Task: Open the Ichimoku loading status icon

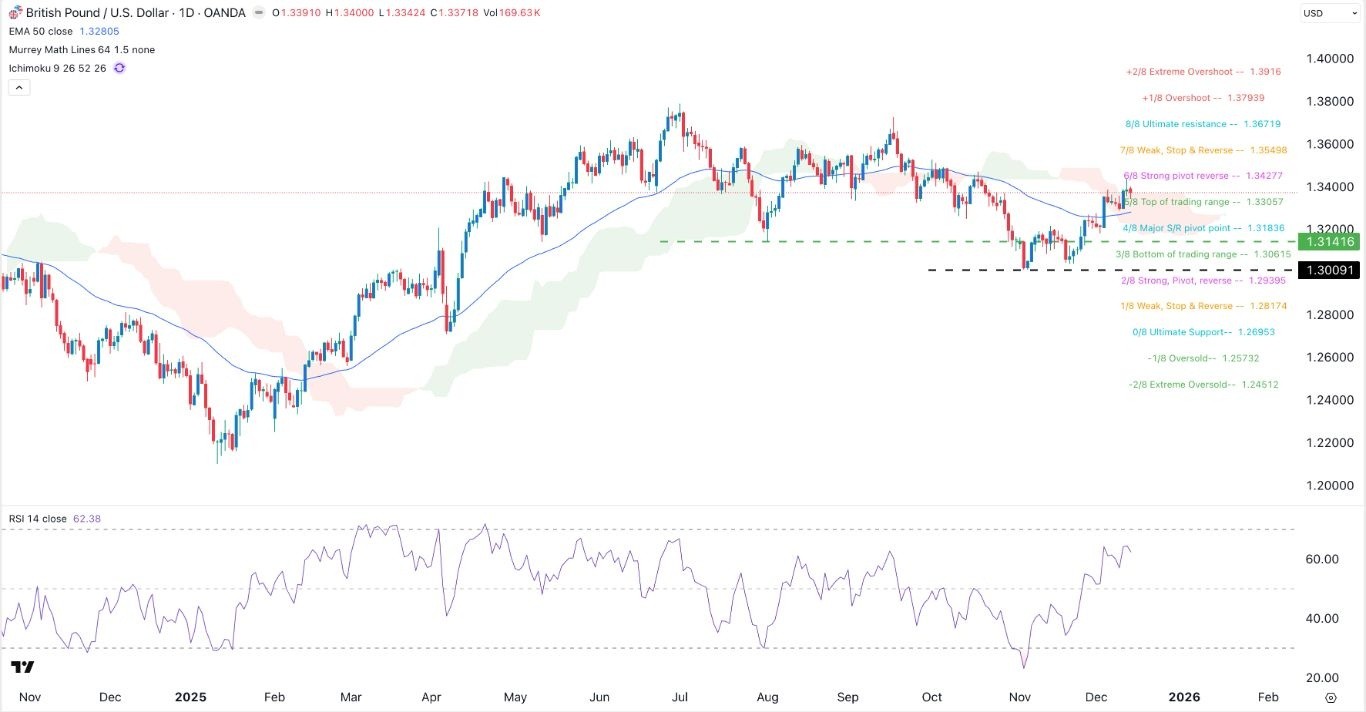Action: tap(119, 66)
